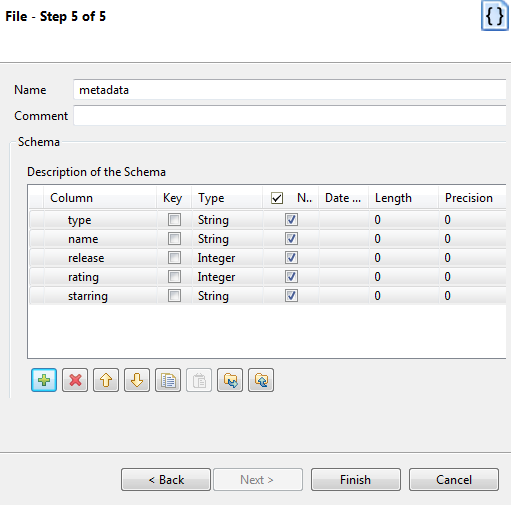
Task: Open Type cell Integer for release row
Action: (x=227, y=258)
